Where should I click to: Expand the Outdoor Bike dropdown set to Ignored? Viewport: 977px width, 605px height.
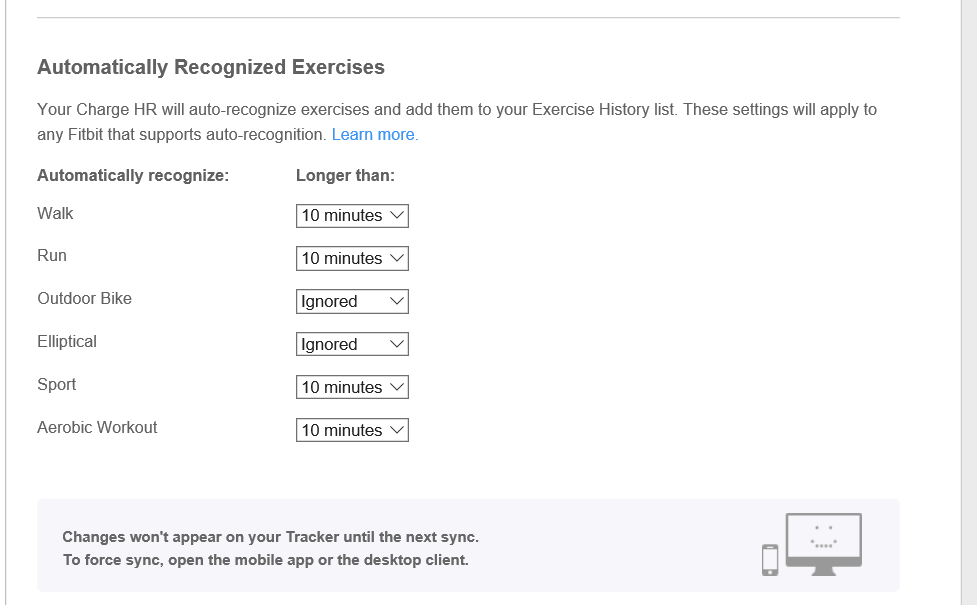pos(352,301)
